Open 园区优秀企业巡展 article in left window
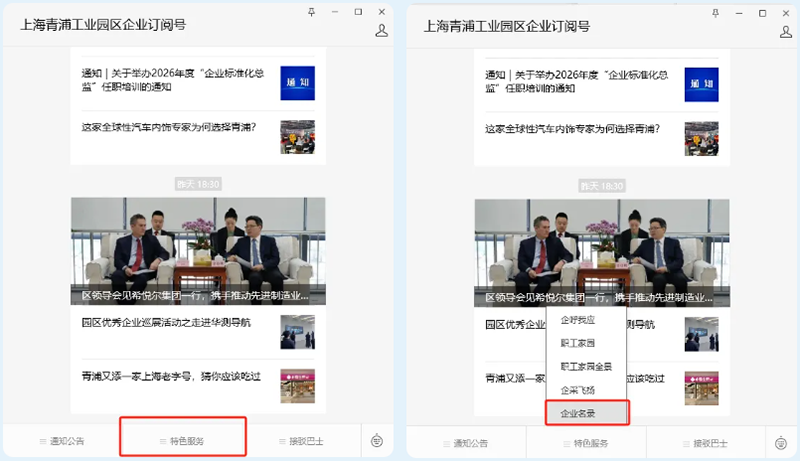 (x=166, y=324)
